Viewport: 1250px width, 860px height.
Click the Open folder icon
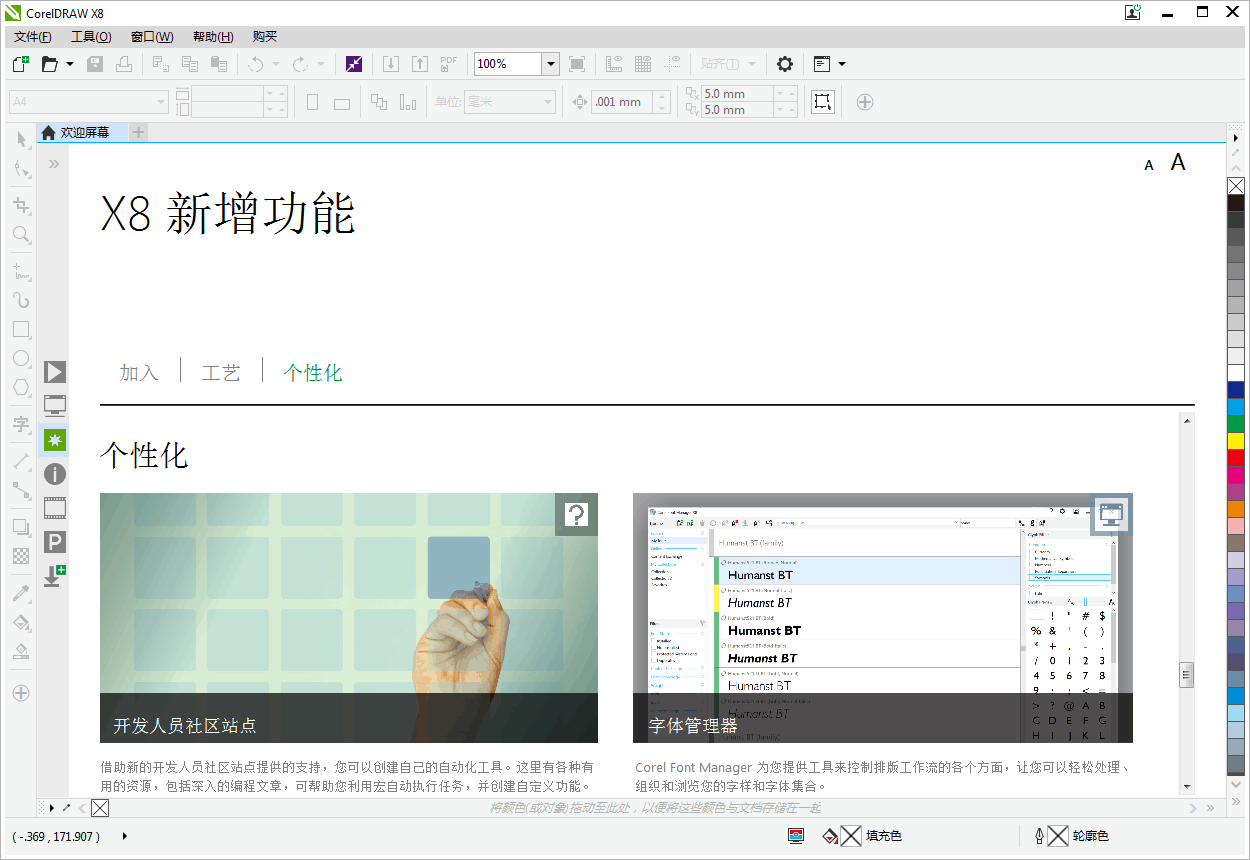pos(49,64)
